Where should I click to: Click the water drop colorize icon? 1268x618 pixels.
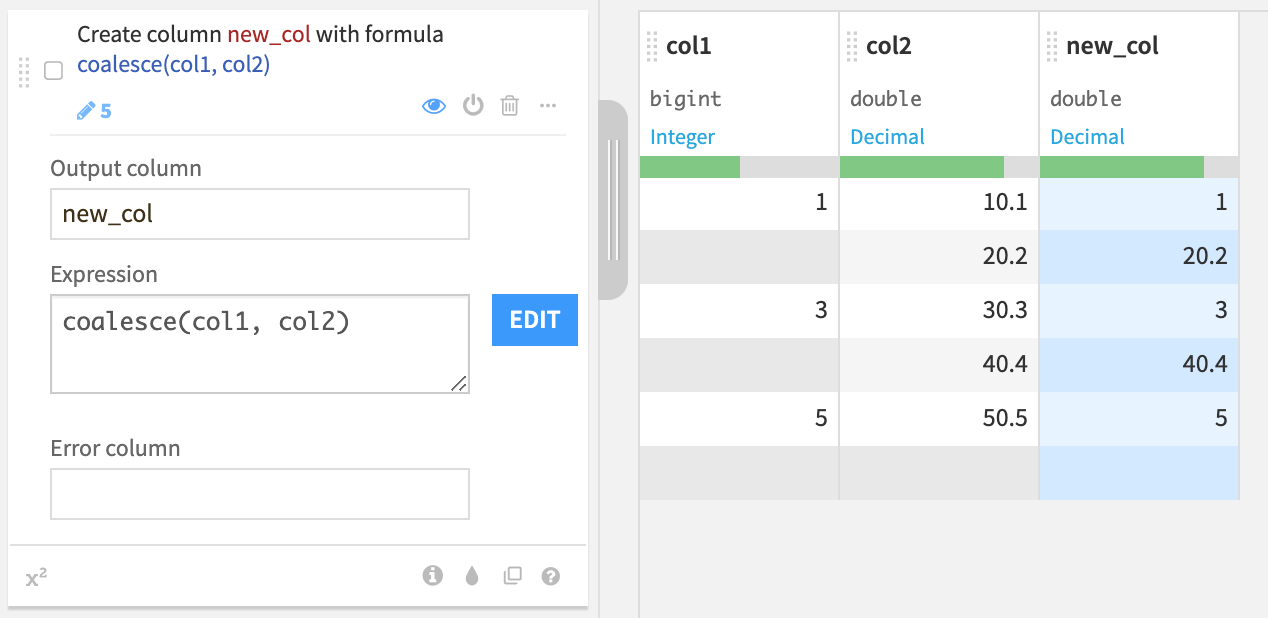coord(472,575)
